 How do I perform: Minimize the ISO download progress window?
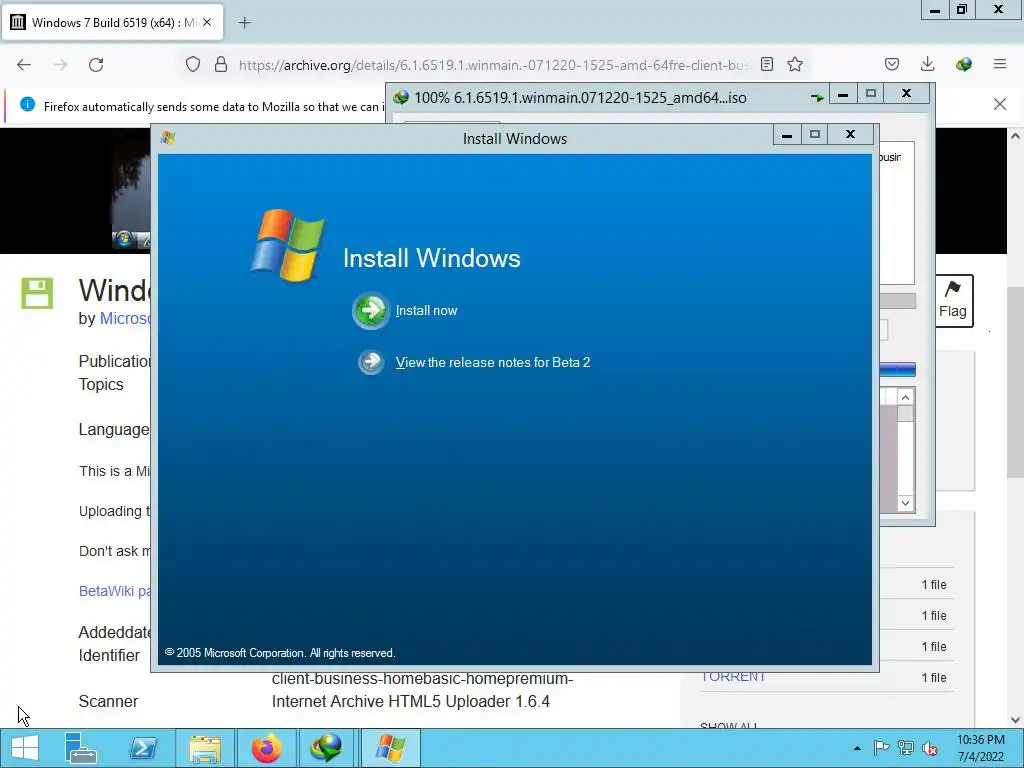(x=843, y=94)
